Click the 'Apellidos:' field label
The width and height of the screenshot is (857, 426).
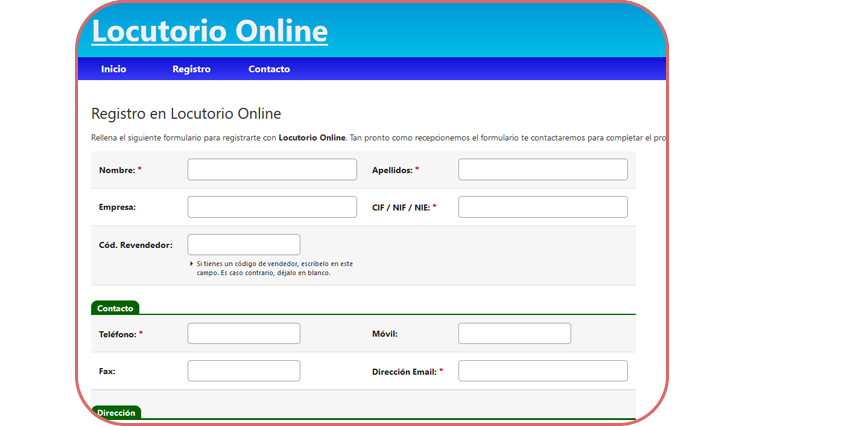coord(392,170)
